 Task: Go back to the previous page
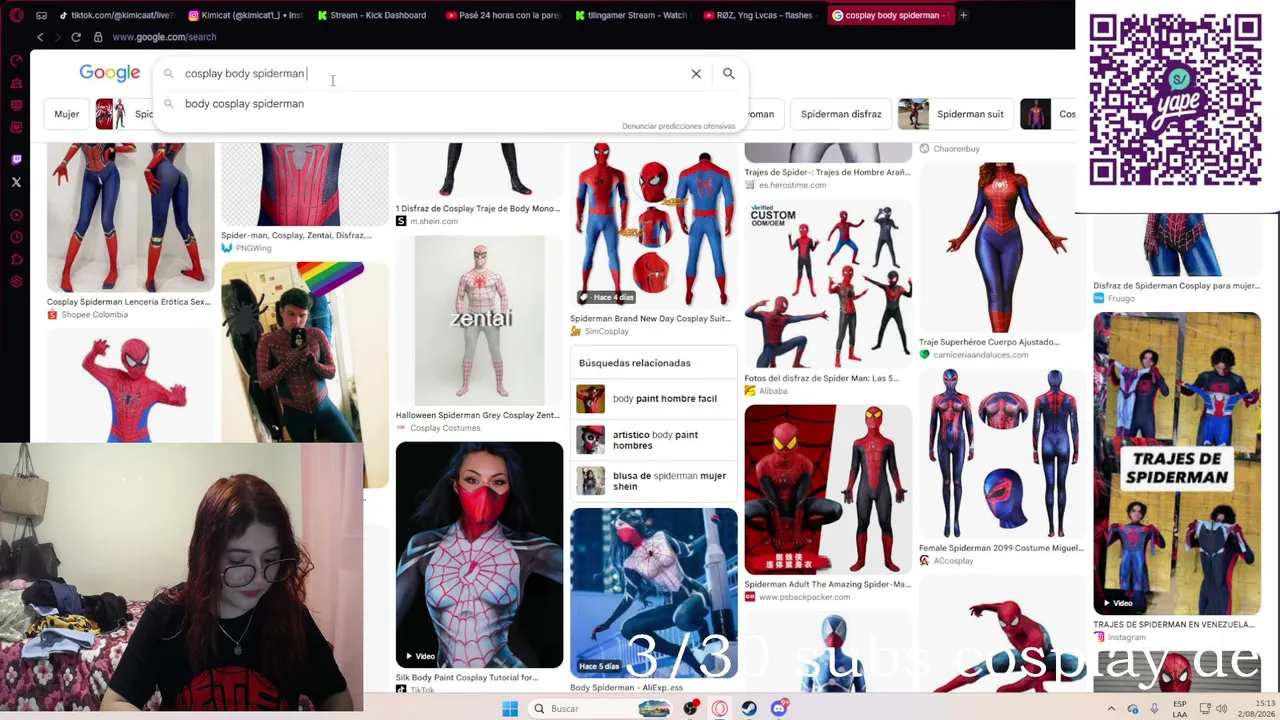pyautogui.click(x=40, y=37)
